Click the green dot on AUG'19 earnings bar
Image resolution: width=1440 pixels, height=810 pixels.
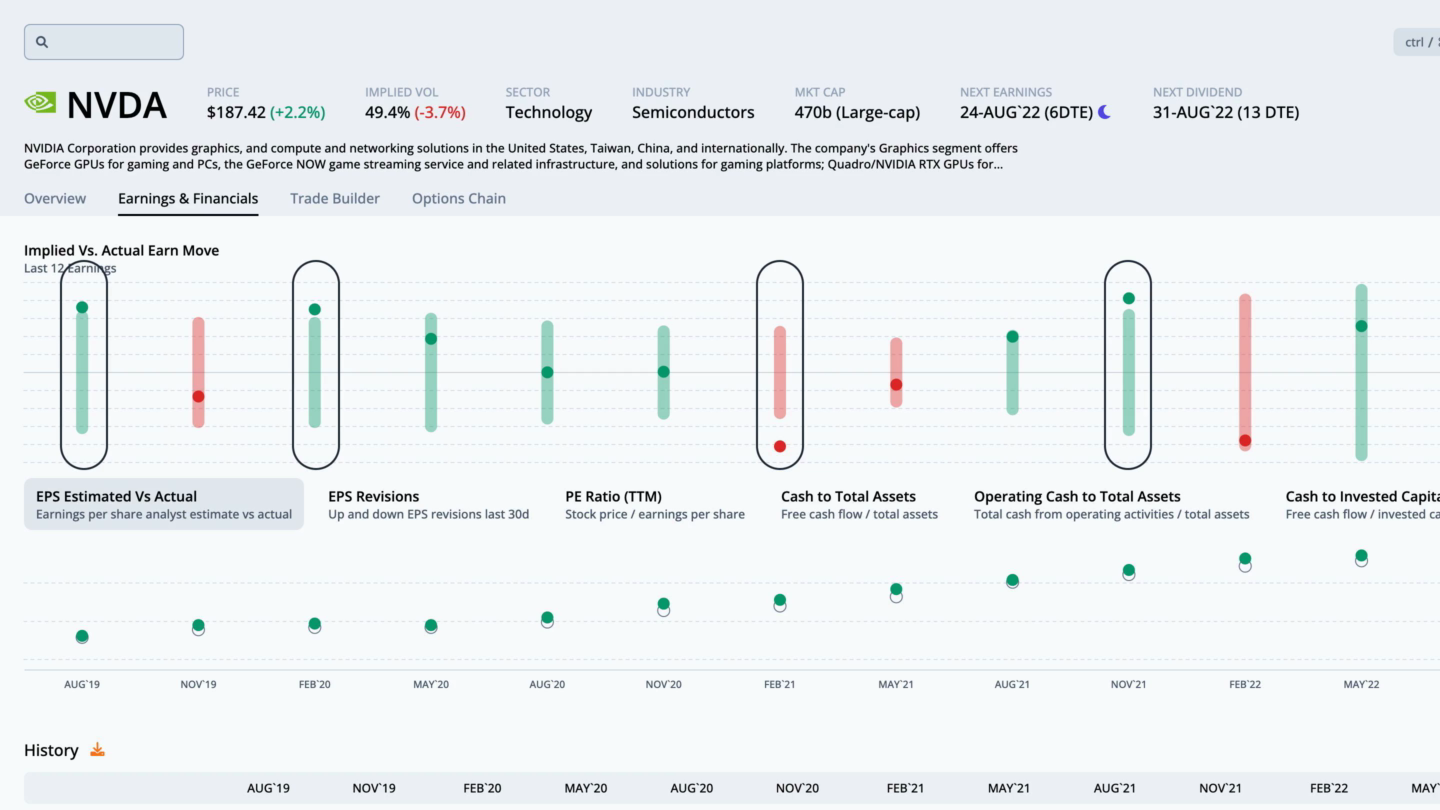pos(82,307)
